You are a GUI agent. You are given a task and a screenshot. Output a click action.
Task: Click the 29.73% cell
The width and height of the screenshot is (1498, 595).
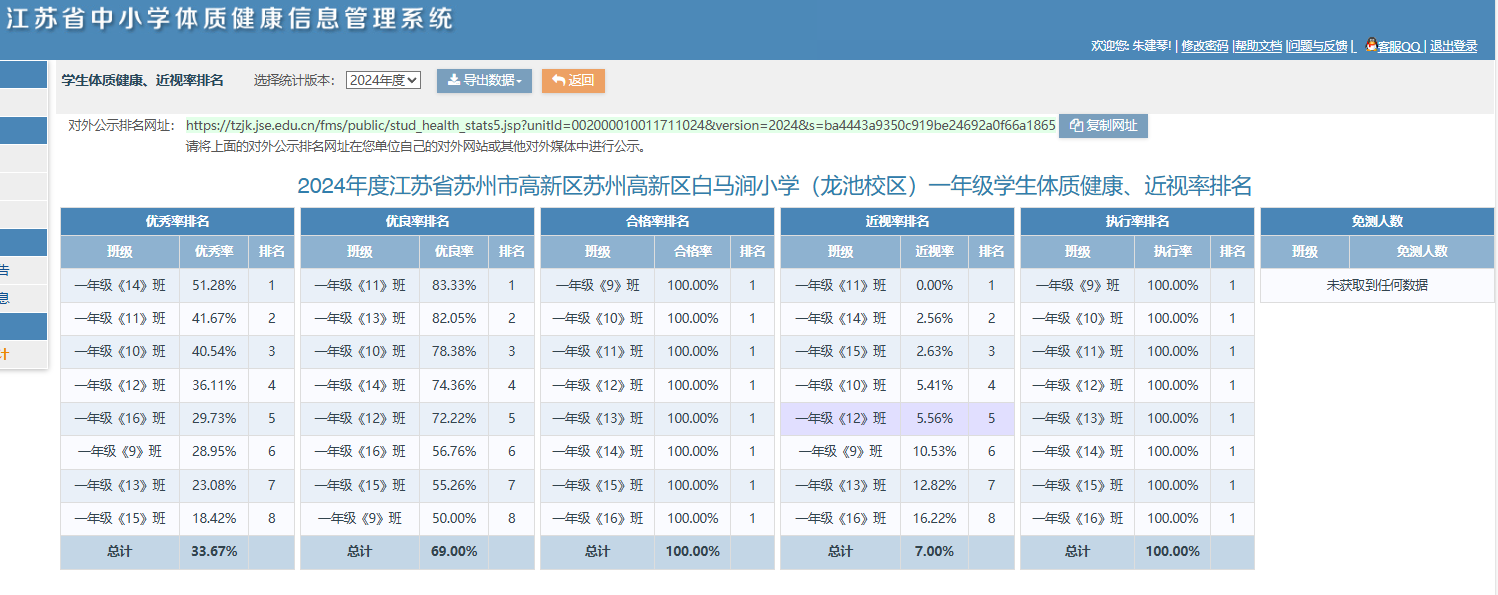[x=214, y=418]
